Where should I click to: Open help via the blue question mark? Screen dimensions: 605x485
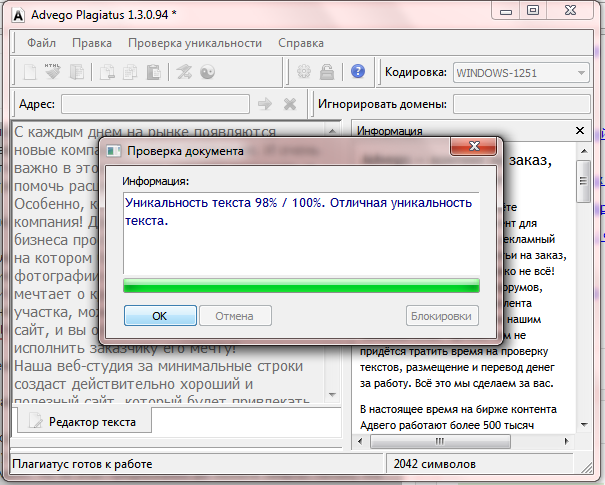click(358, 71)
